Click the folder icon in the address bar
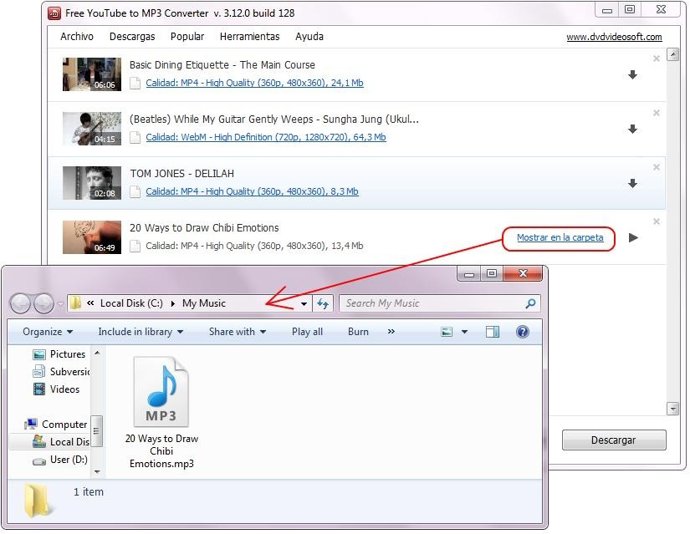The width and height of the screenshot is (690, 534). coord(76,303)
